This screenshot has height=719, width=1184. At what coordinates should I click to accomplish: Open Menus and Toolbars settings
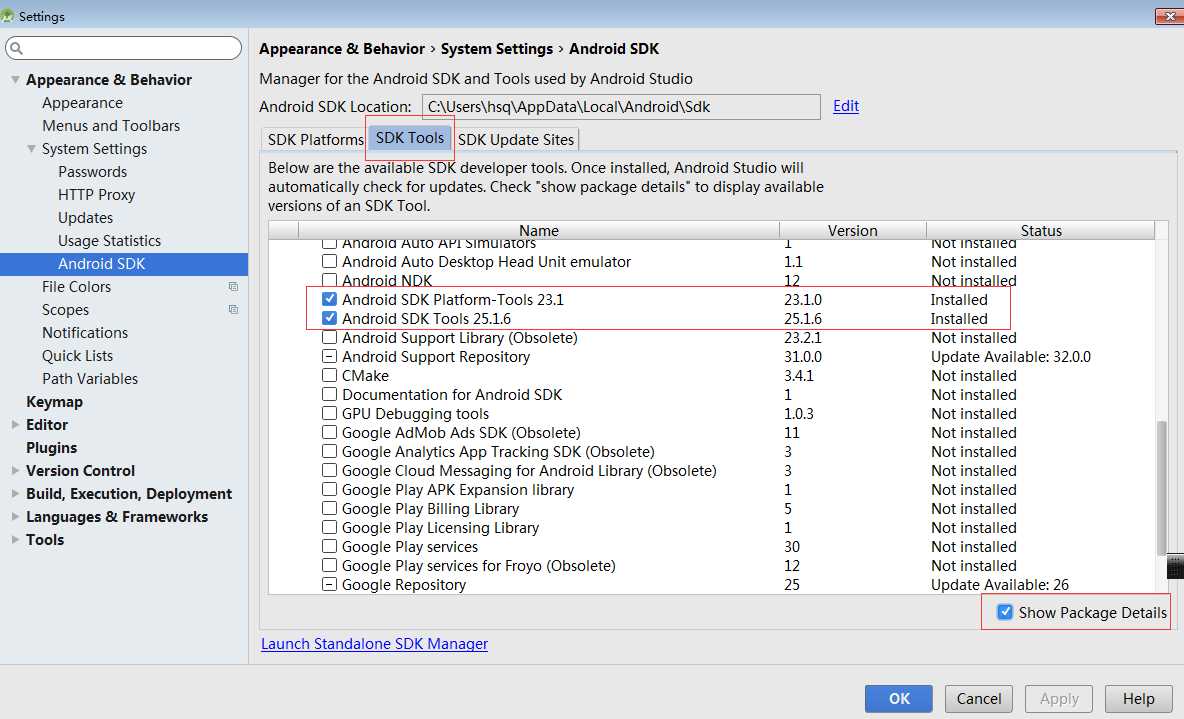[x=111, y=125]
